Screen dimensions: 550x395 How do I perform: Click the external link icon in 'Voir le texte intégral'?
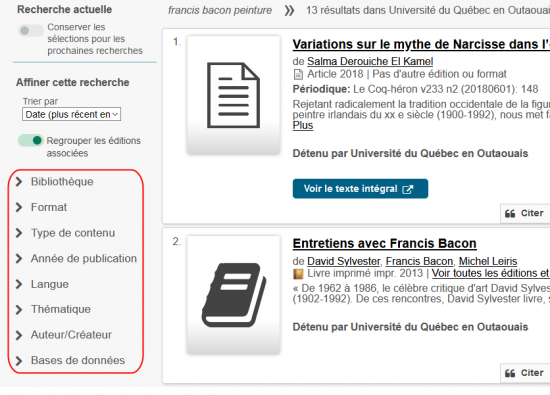pos(408,189)
